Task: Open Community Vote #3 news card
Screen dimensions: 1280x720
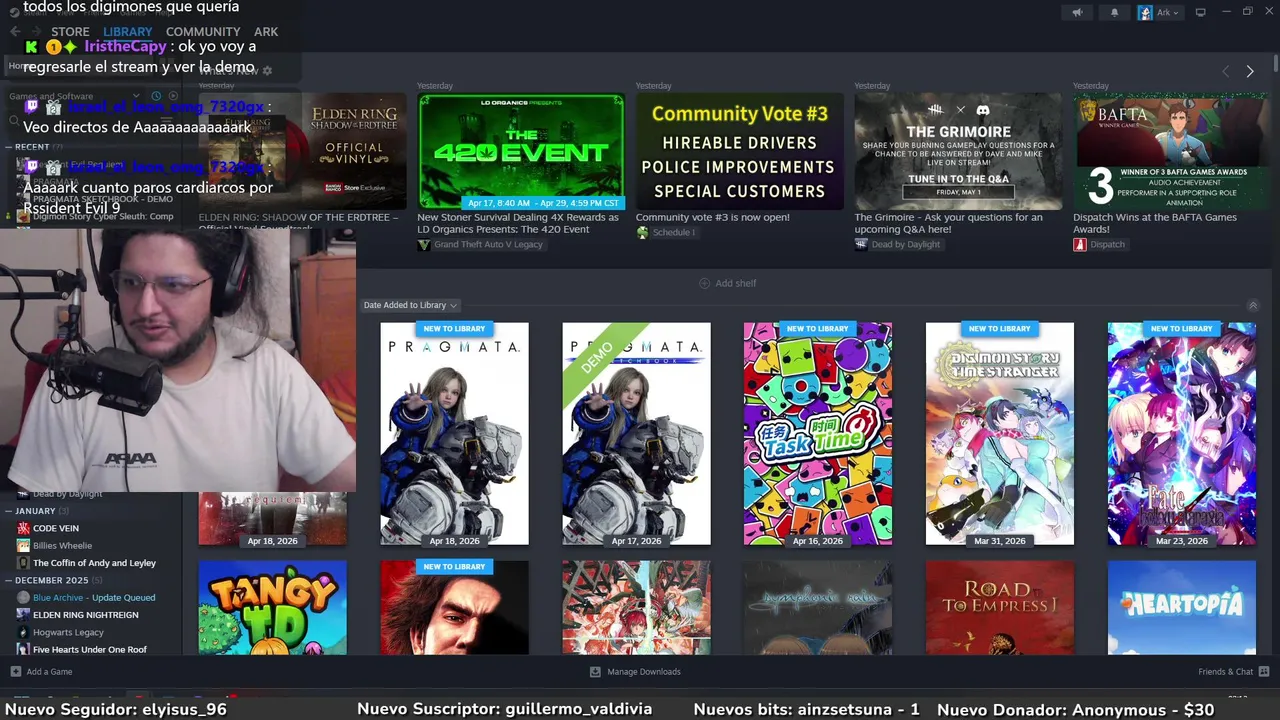Action: pos(740,151)
